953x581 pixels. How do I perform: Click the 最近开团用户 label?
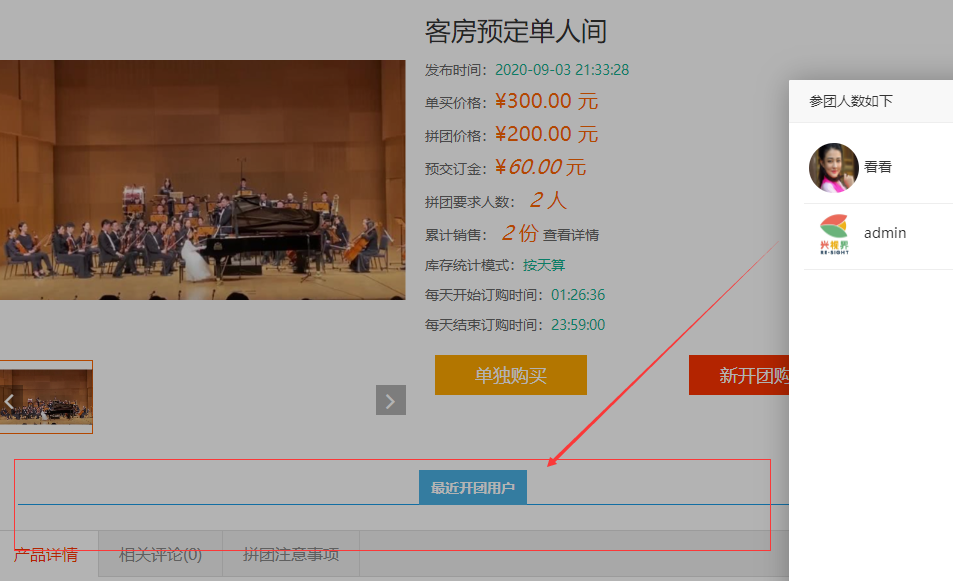pos(472,488)
